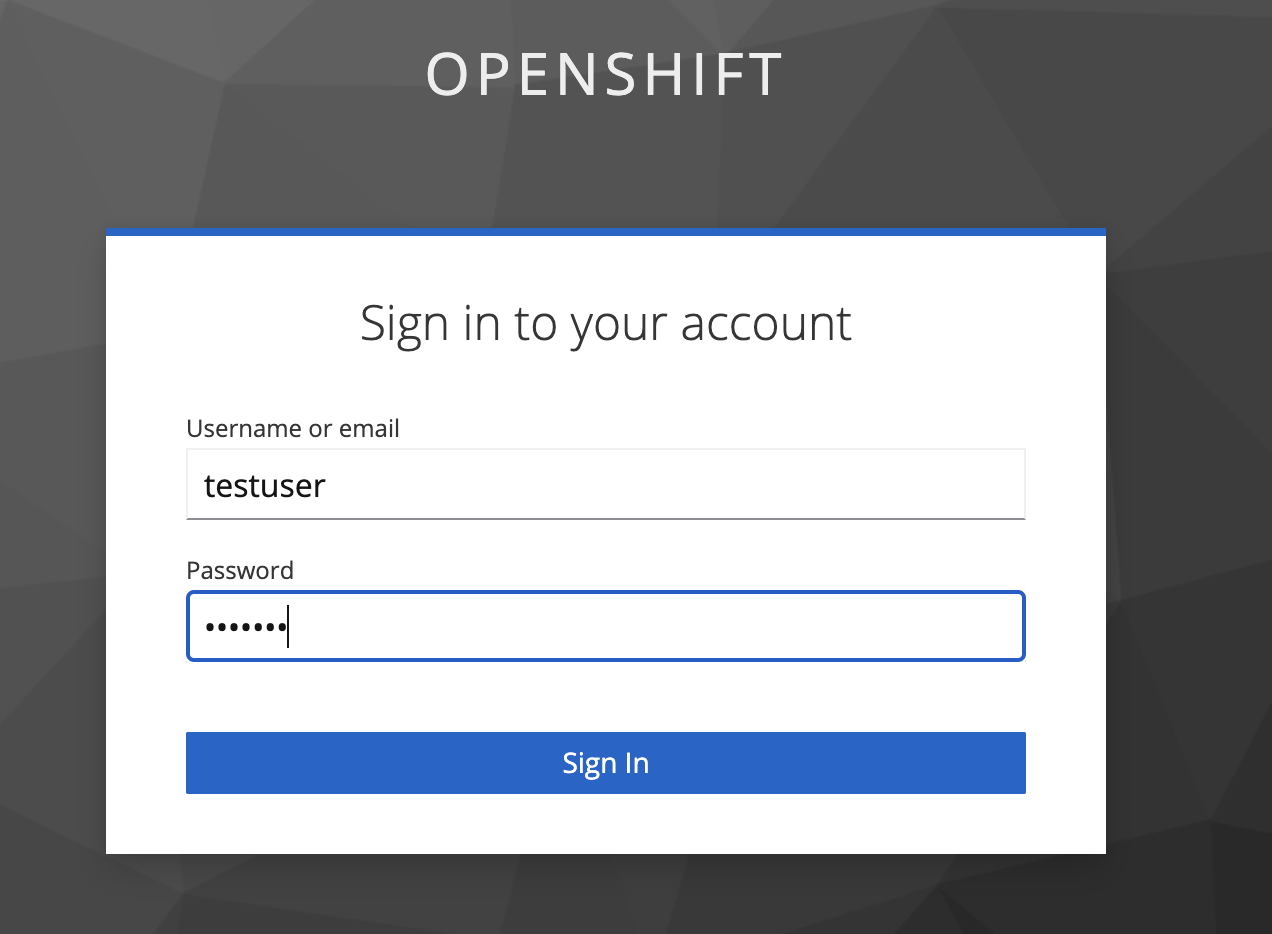Click the Password label

coord(240,570)
